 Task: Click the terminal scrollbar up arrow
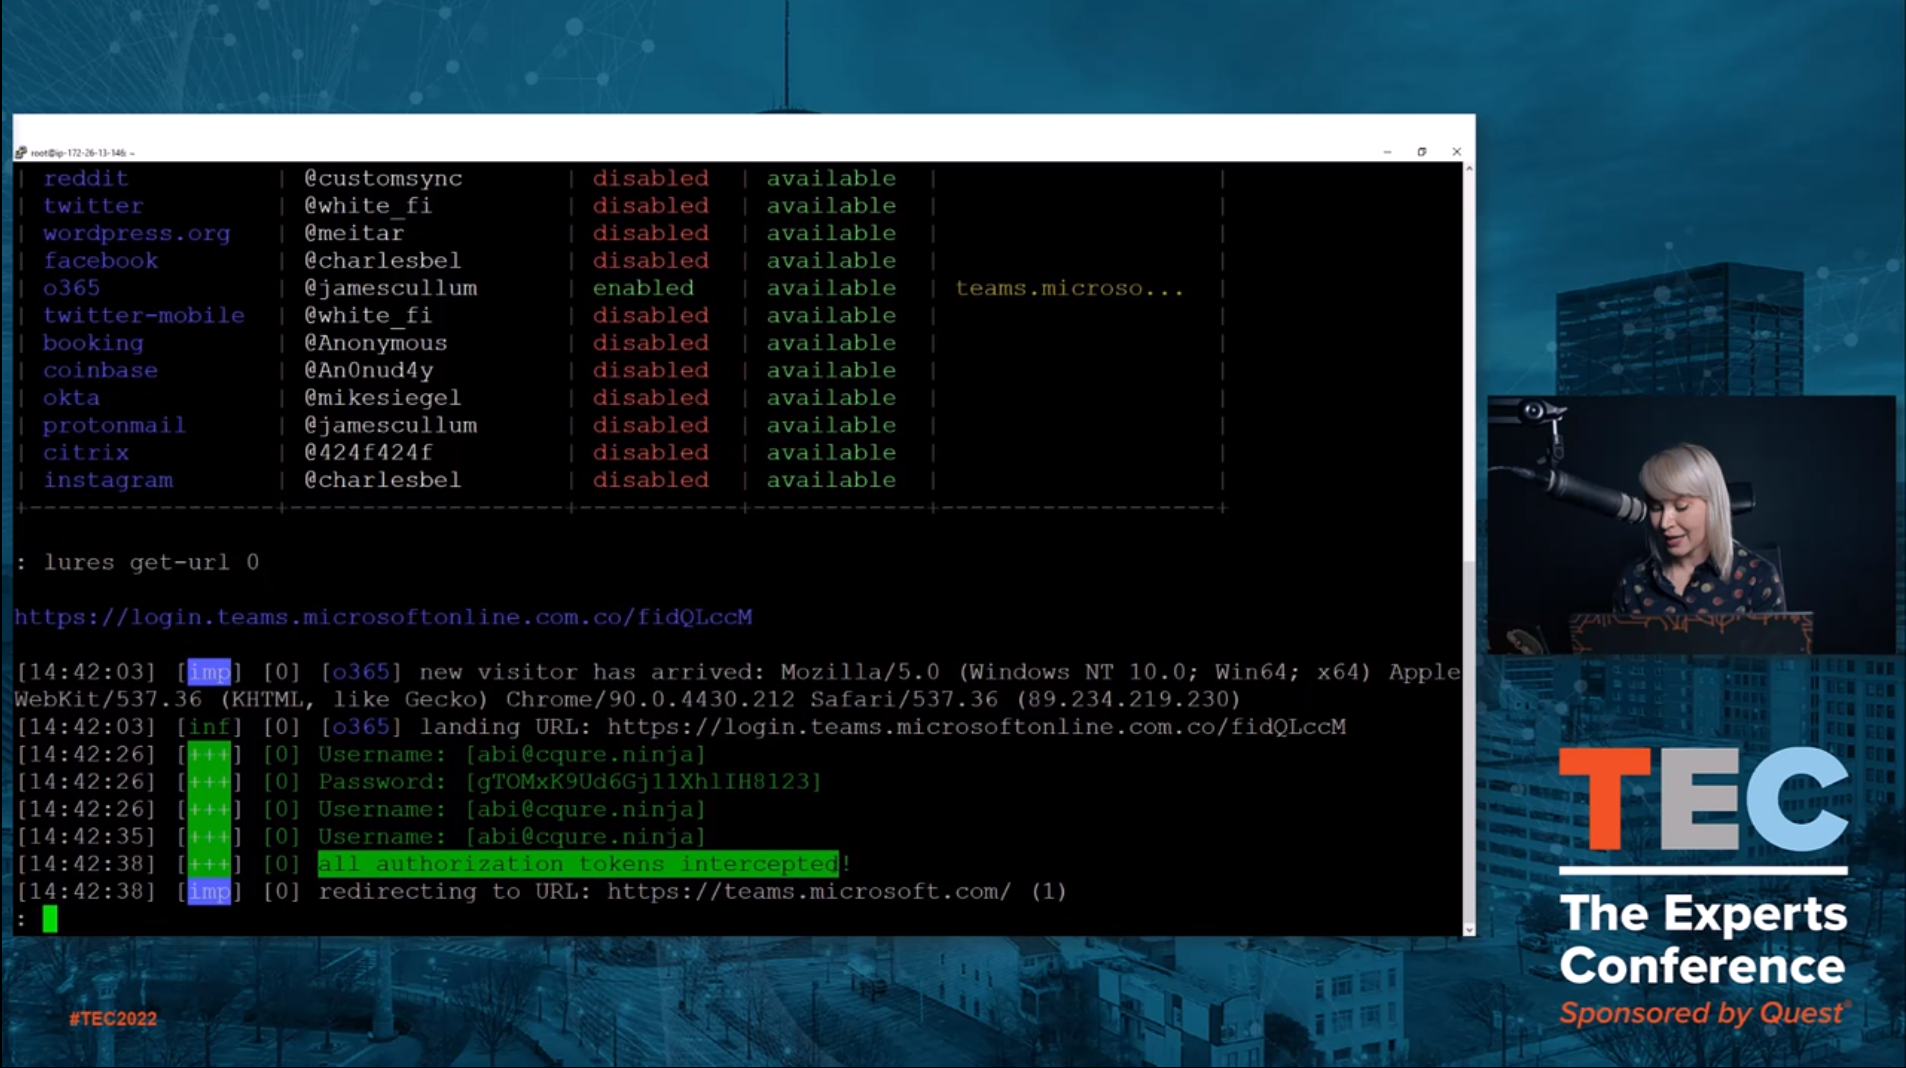pyautogui.click(x=1468, y=169)
